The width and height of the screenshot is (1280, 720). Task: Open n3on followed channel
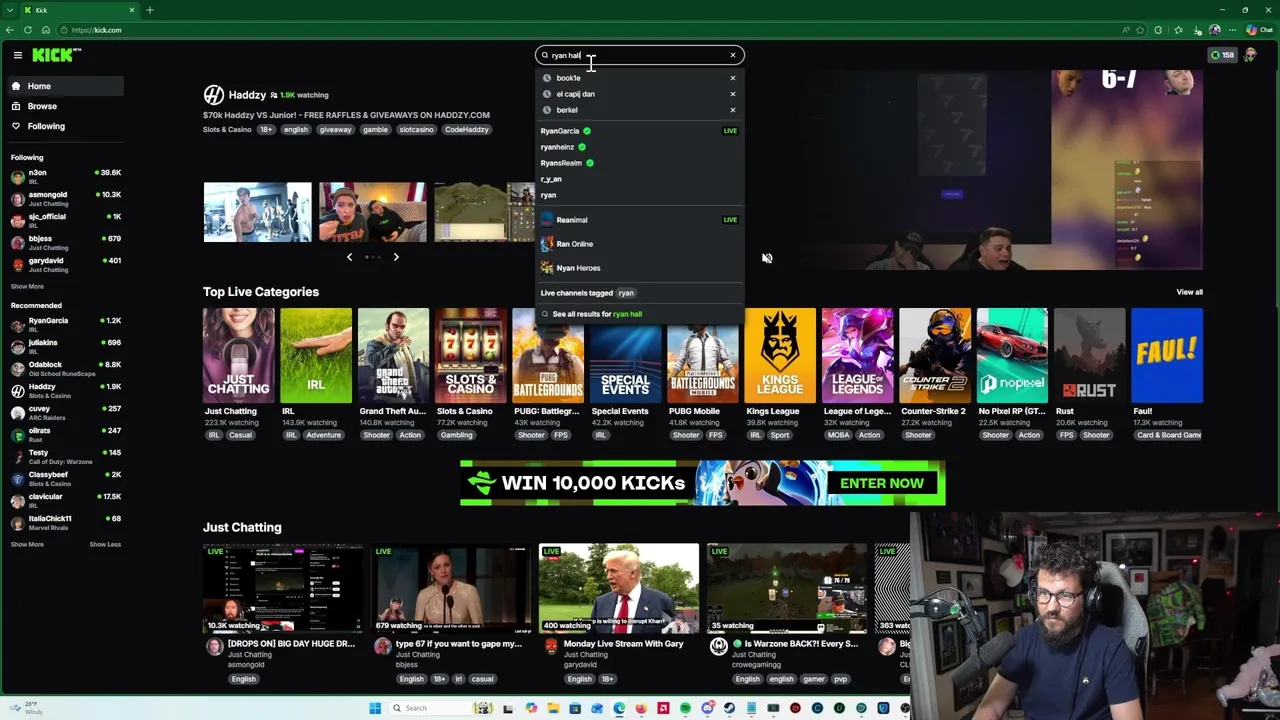(64, 177)
